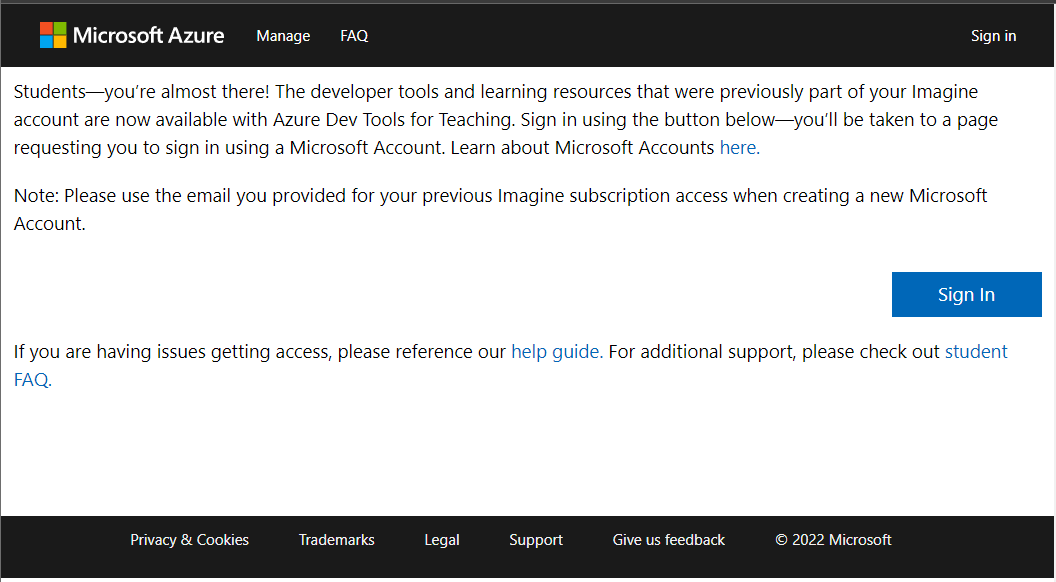
Task: Open the FAQ item in header
Action: pyautogui.click(x=354, y=36)
